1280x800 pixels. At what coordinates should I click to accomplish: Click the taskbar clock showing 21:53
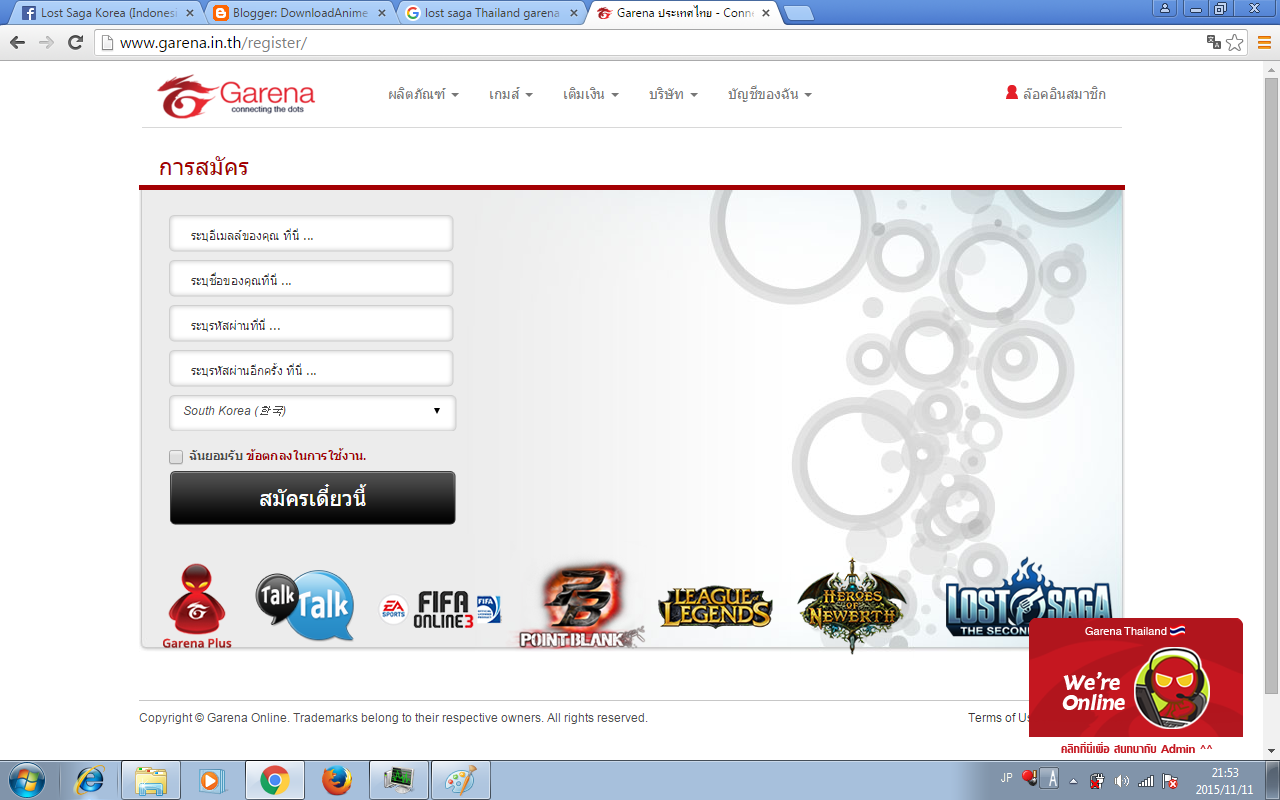click(x=1224, y=781)
